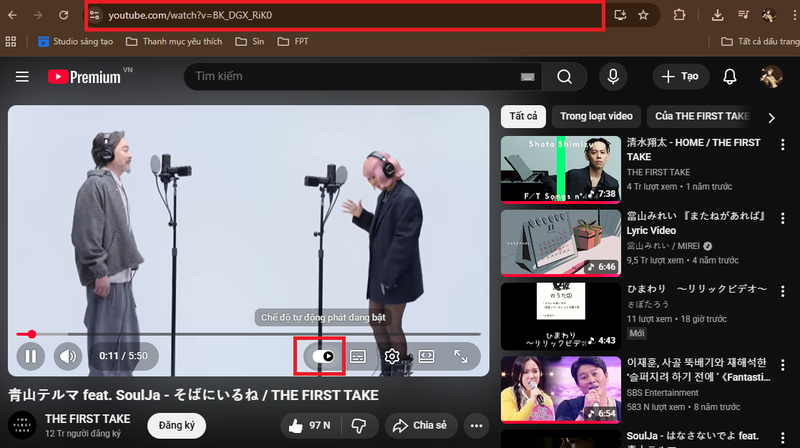Open options menu for 이재훈 SBS video
Viewport: 800px width, 448px height.
point(783,365)
